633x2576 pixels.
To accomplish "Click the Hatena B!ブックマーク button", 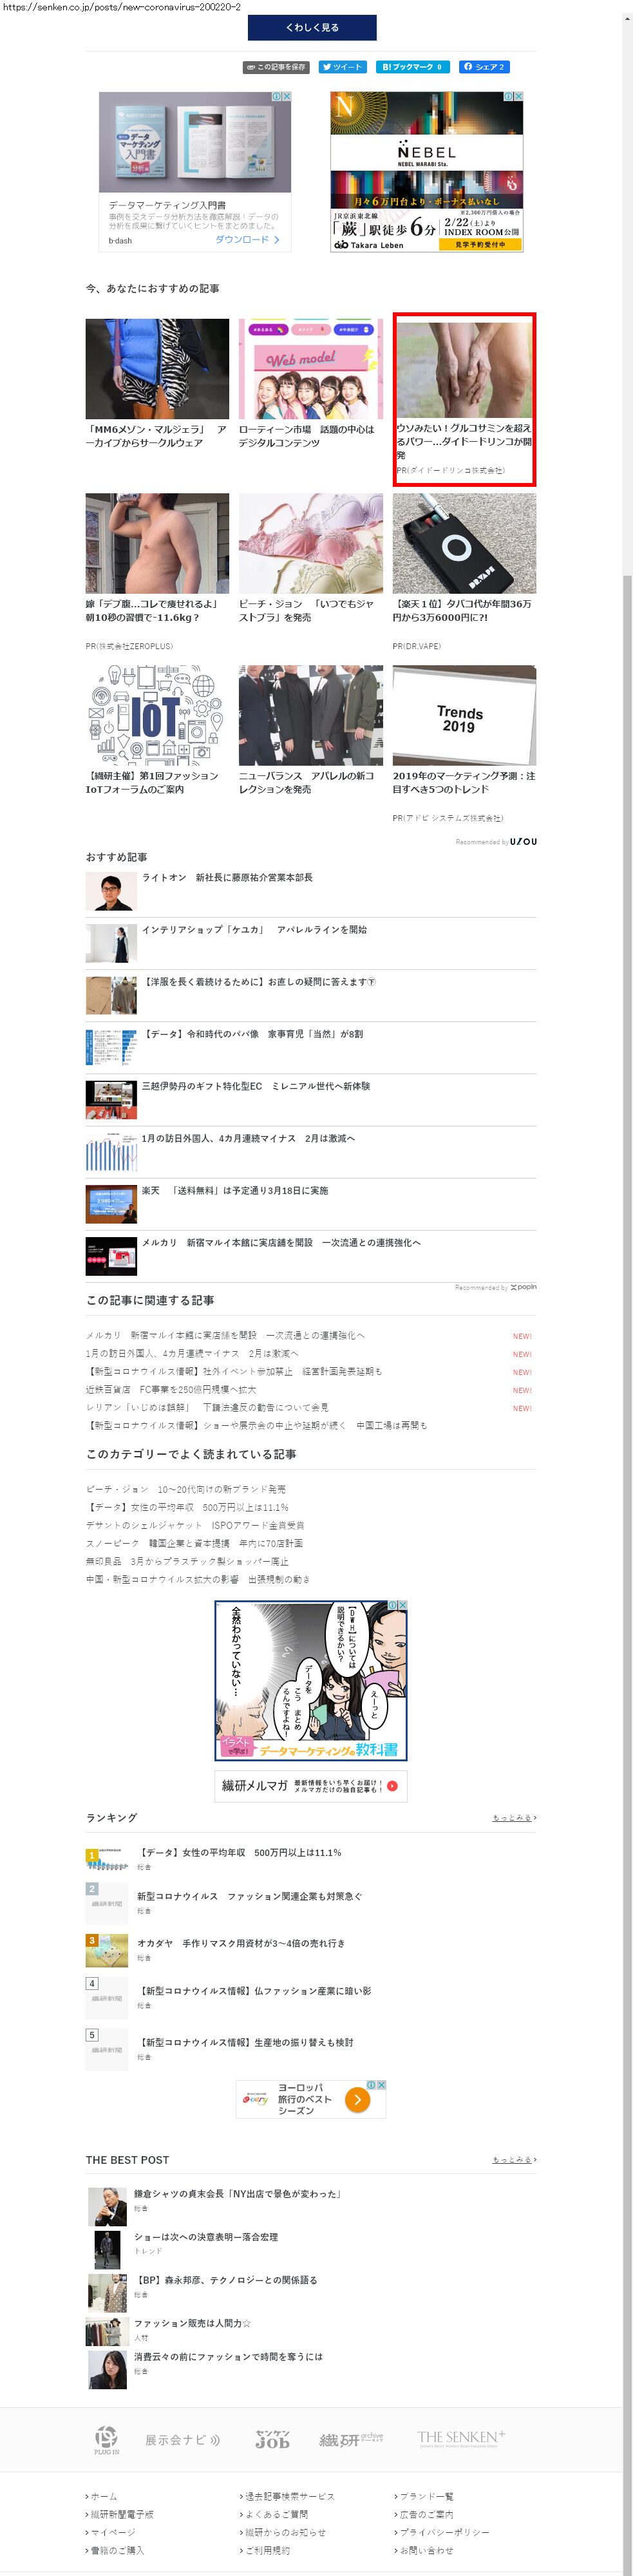I will point(411,67).
